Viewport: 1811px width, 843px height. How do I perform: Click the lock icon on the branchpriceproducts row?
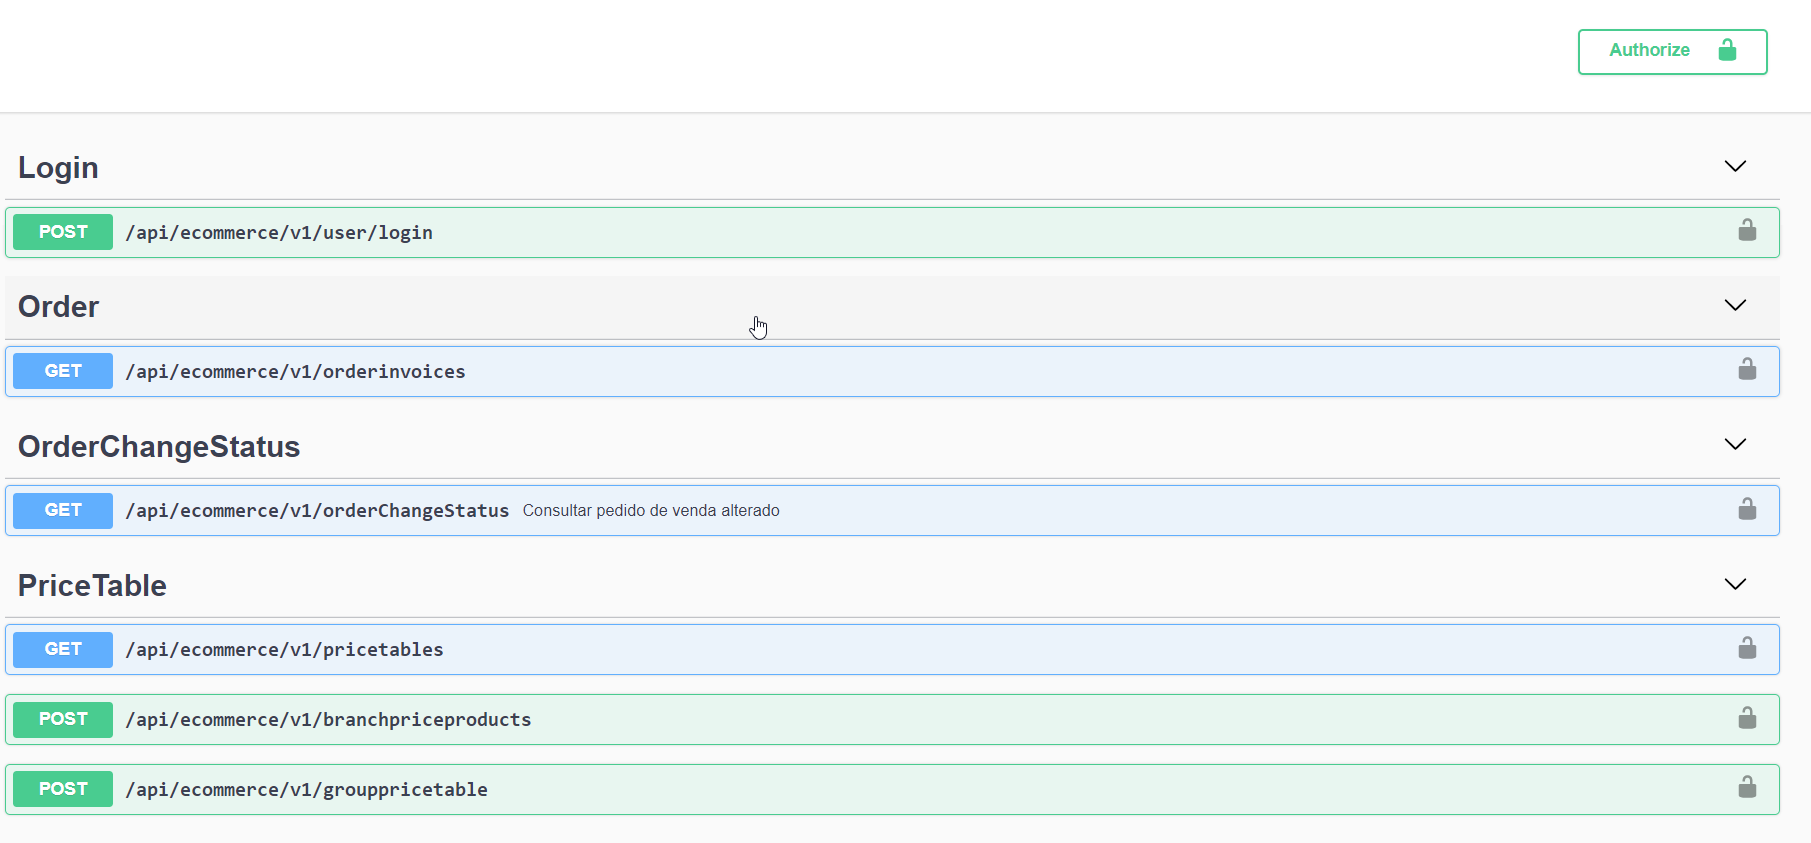[1747, 719]
